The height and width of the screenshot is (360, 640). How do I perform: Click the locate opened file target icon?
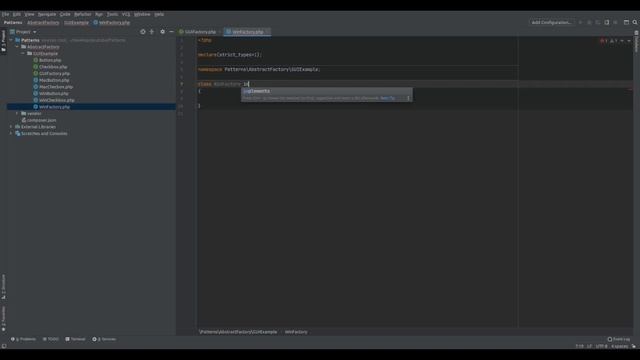(x=142, y=32)
